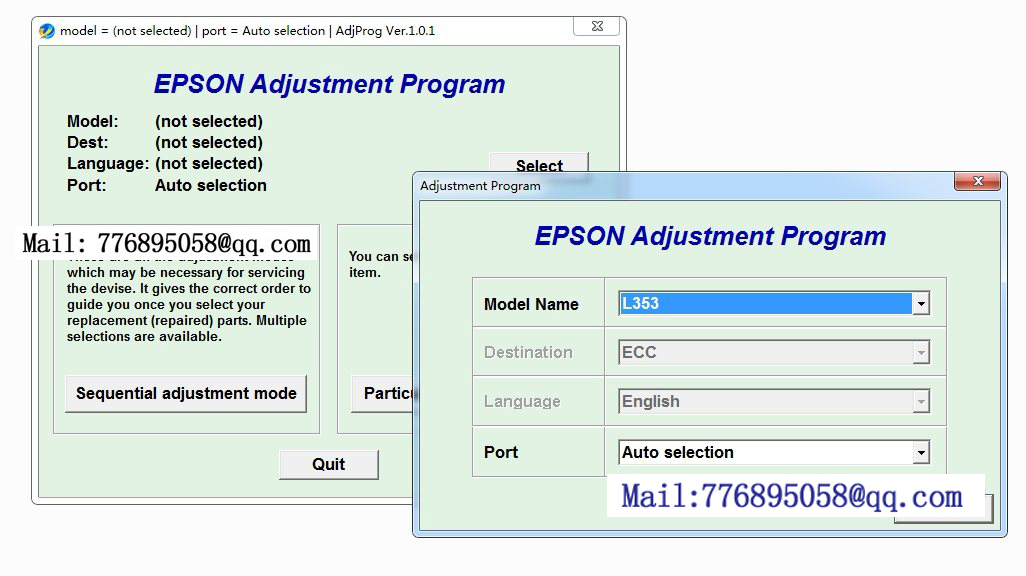Viewport: 1026px width, 576px height.
Task: Click the Destination label in dialog
Action: point(528,353)
